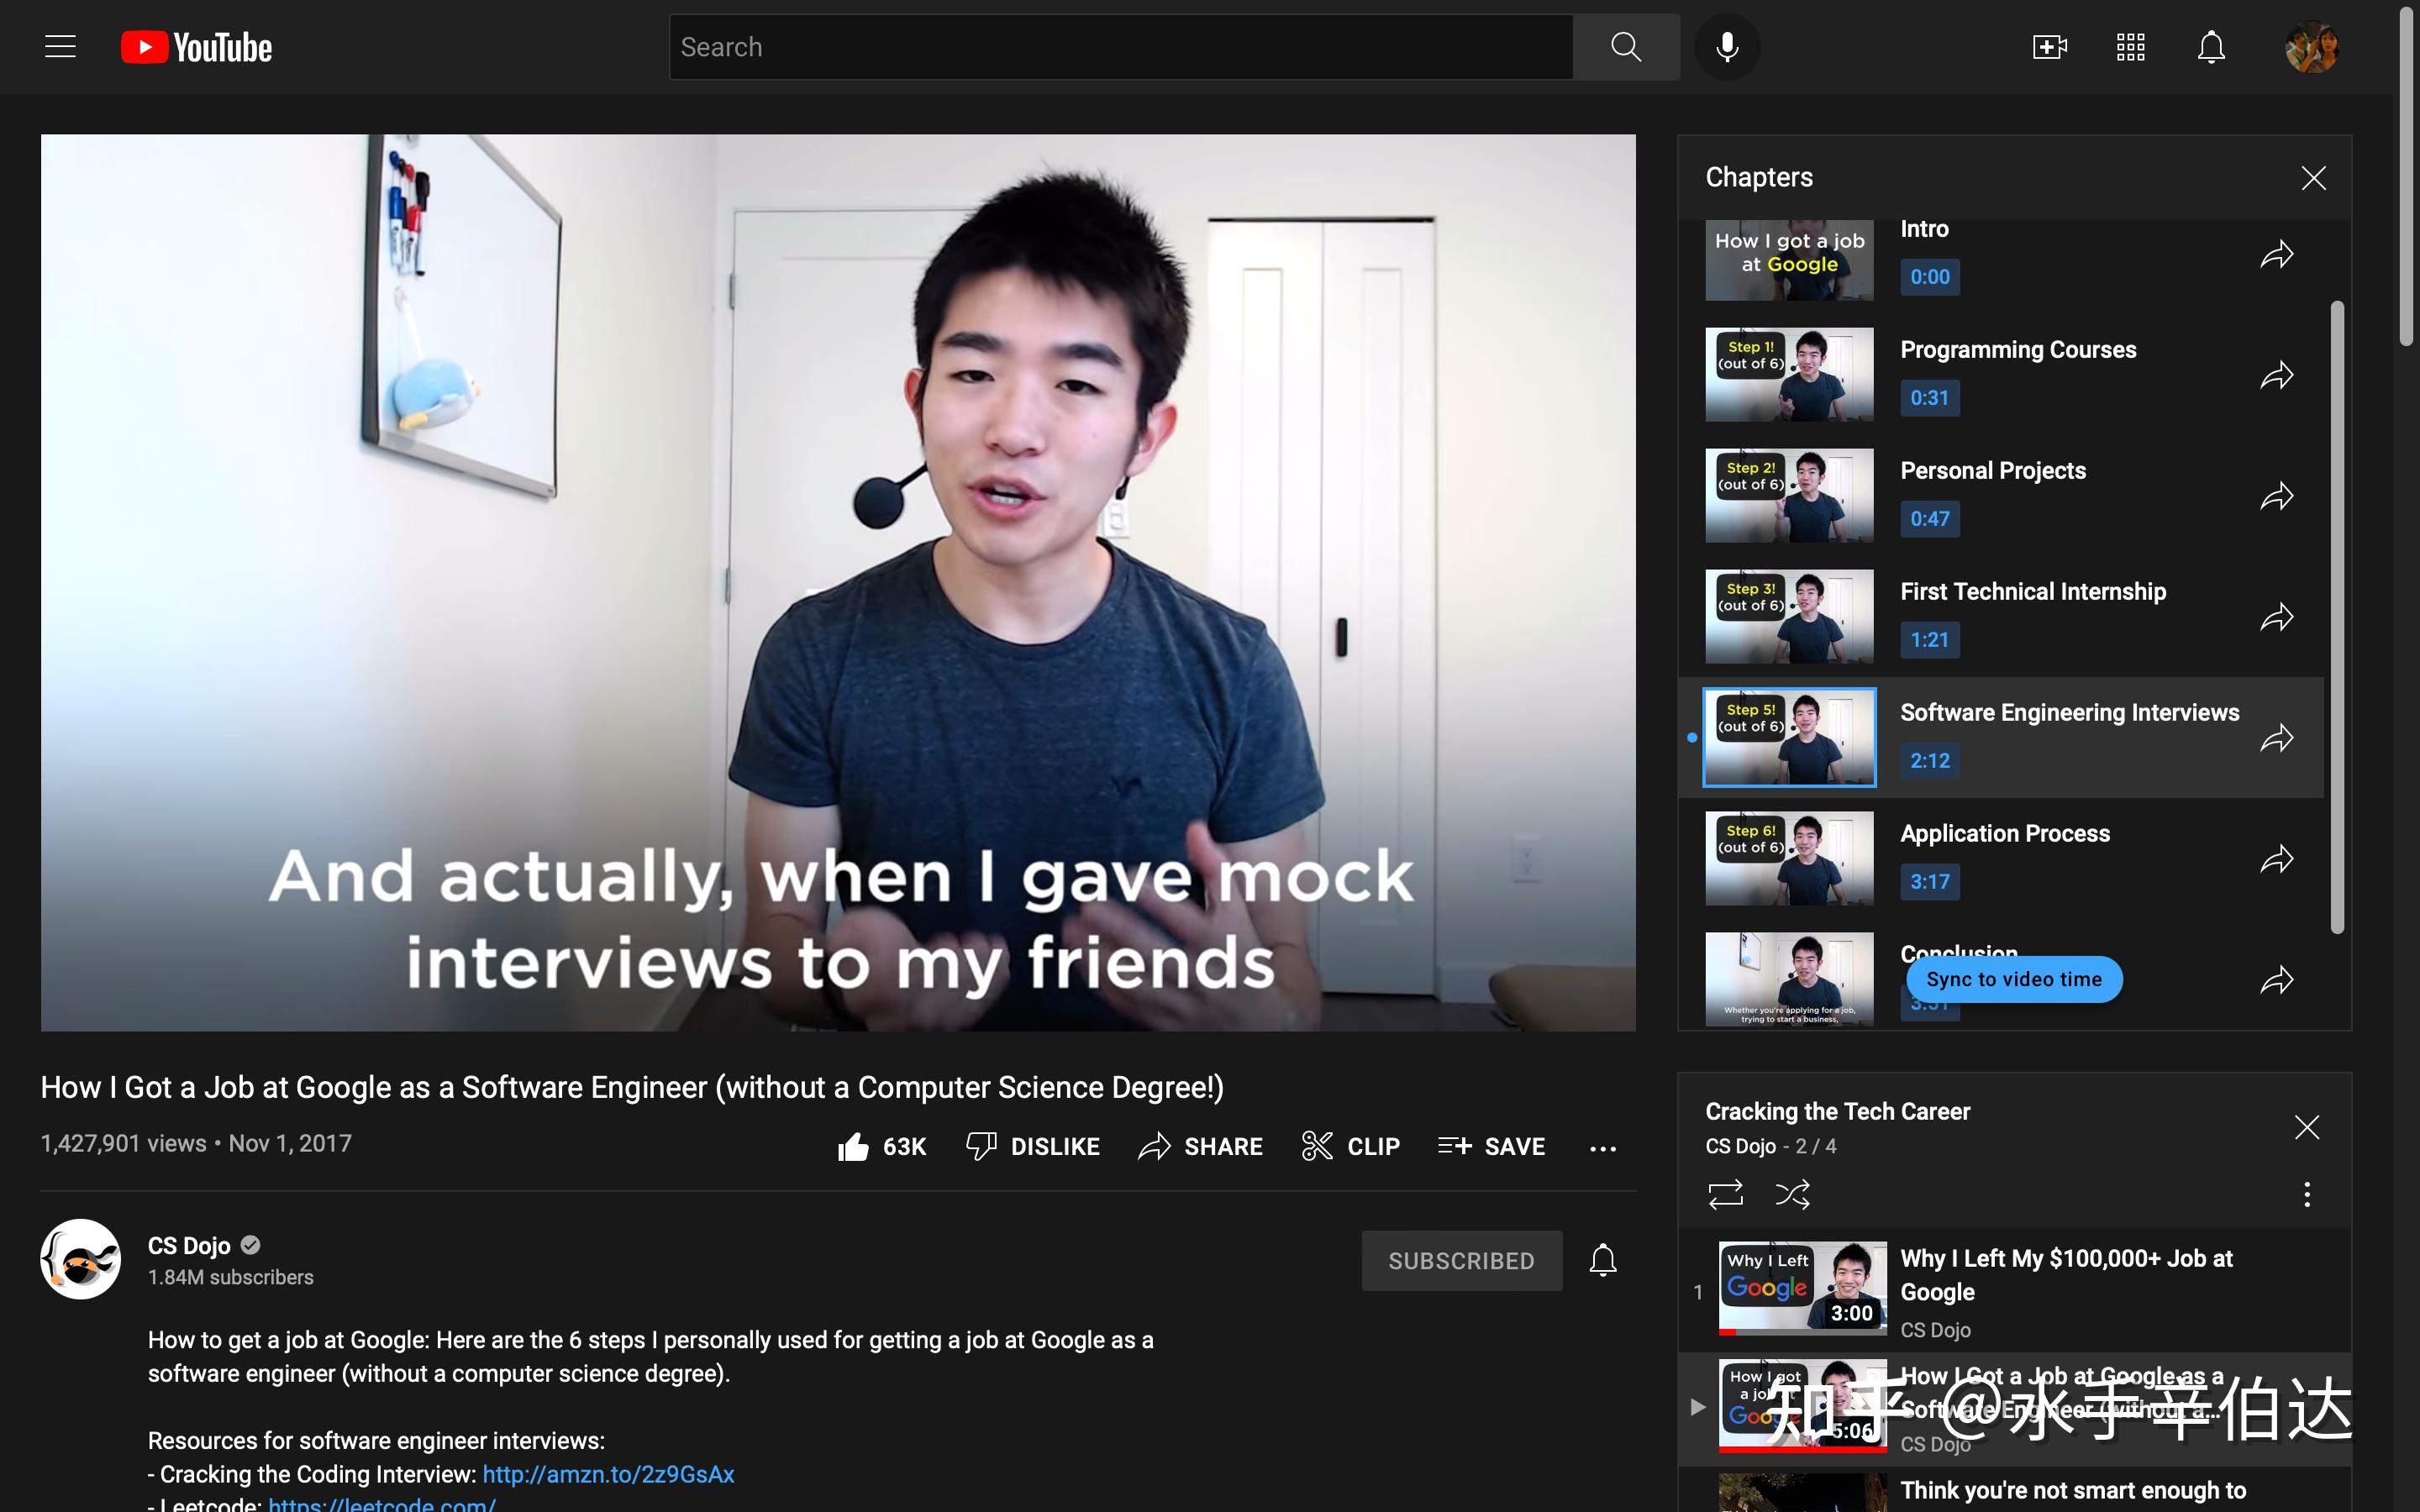Open the Cracking the Coding Interview amzn link
Viewport: 2420px width, 1512px height.
click(x=608, y=1474)
